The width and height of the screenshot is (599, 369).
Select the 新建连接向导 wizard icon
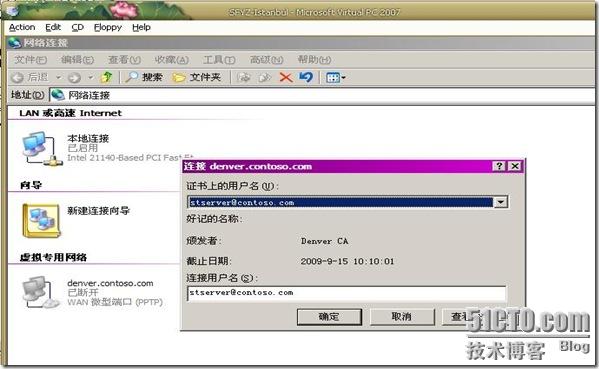pyautogui.click(x=41, y=220)
